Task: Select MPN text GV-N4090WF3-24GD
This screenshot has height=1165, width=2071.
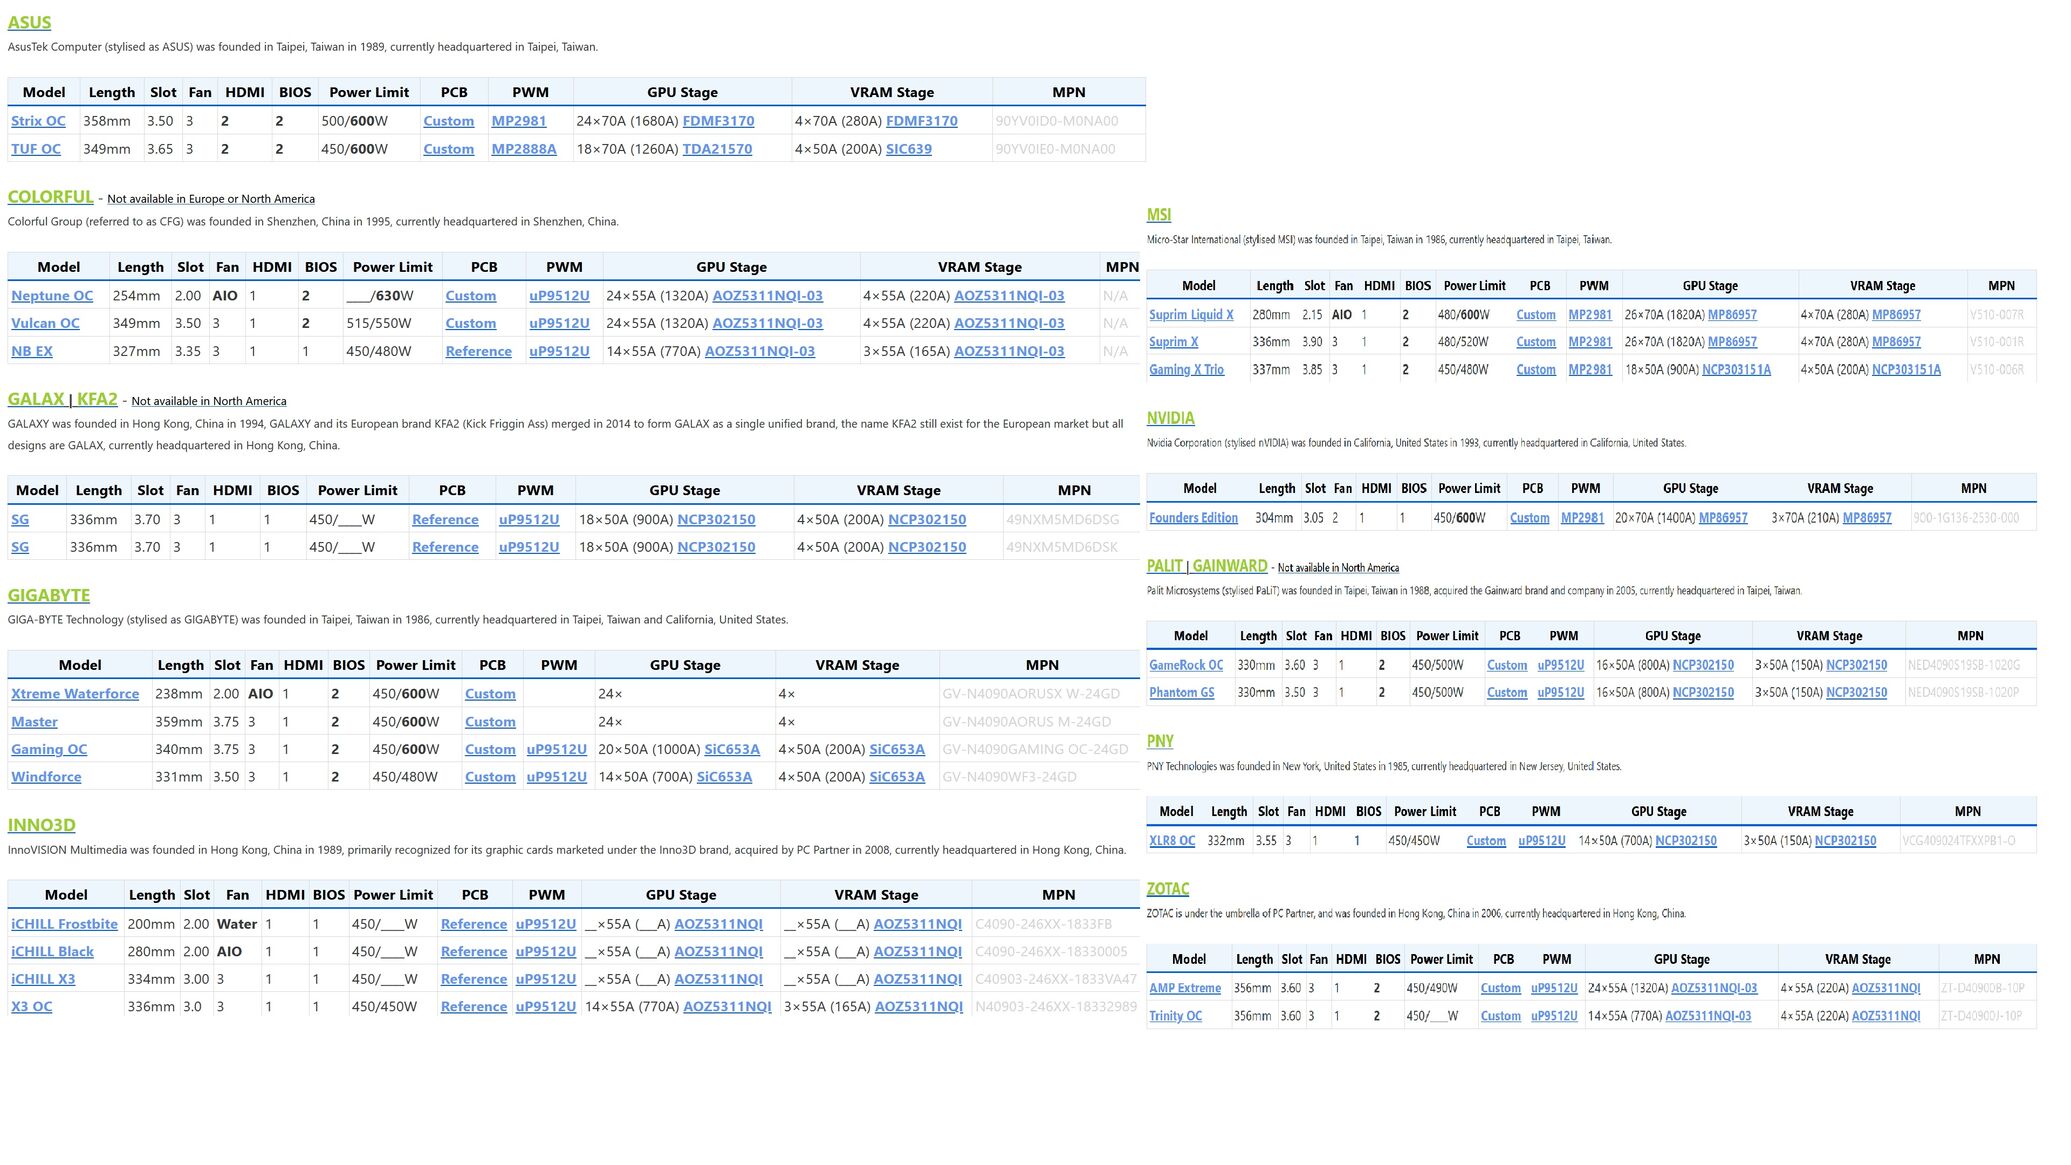Action: (1009, 777)
